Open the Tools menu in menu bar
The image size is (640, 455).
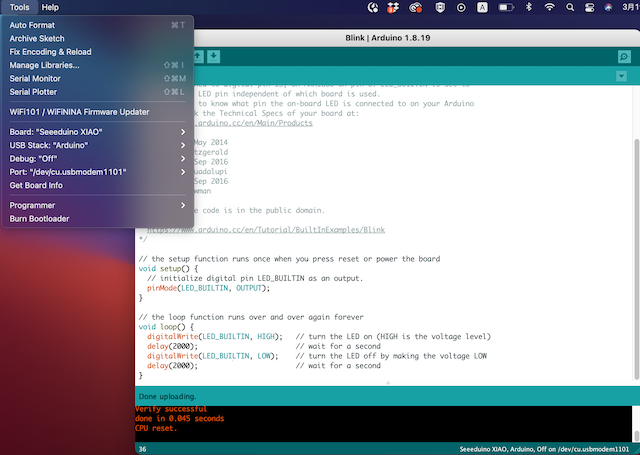point(20,7)
